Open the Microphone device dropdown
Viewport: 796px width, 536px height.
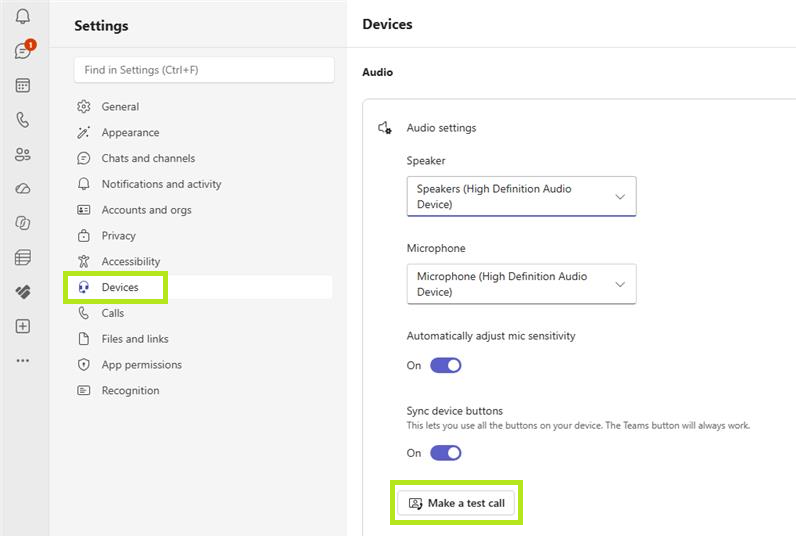pos(521,284)
